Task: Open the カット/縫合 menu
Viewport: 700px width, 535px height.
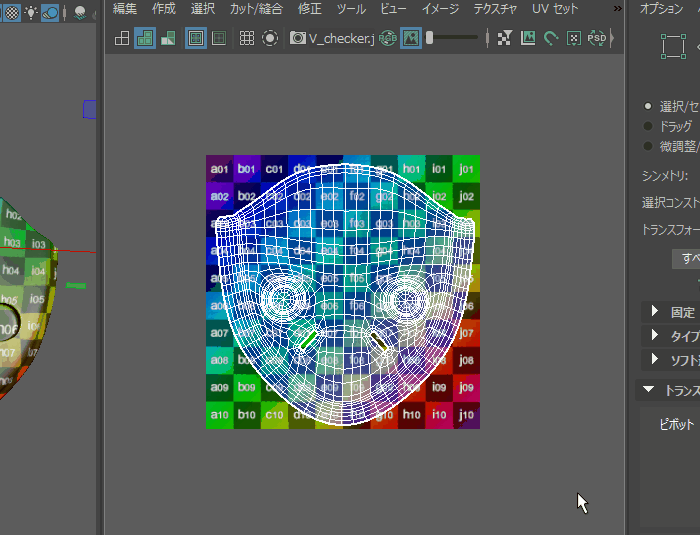Action: coord(256,8)
